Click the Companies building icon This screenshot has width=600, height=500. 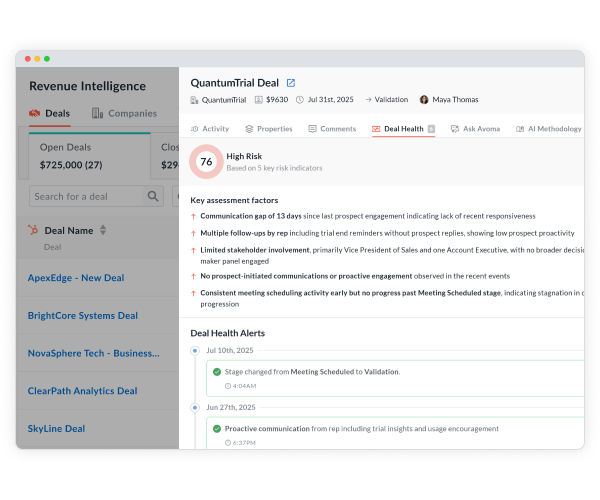(97, 113)
